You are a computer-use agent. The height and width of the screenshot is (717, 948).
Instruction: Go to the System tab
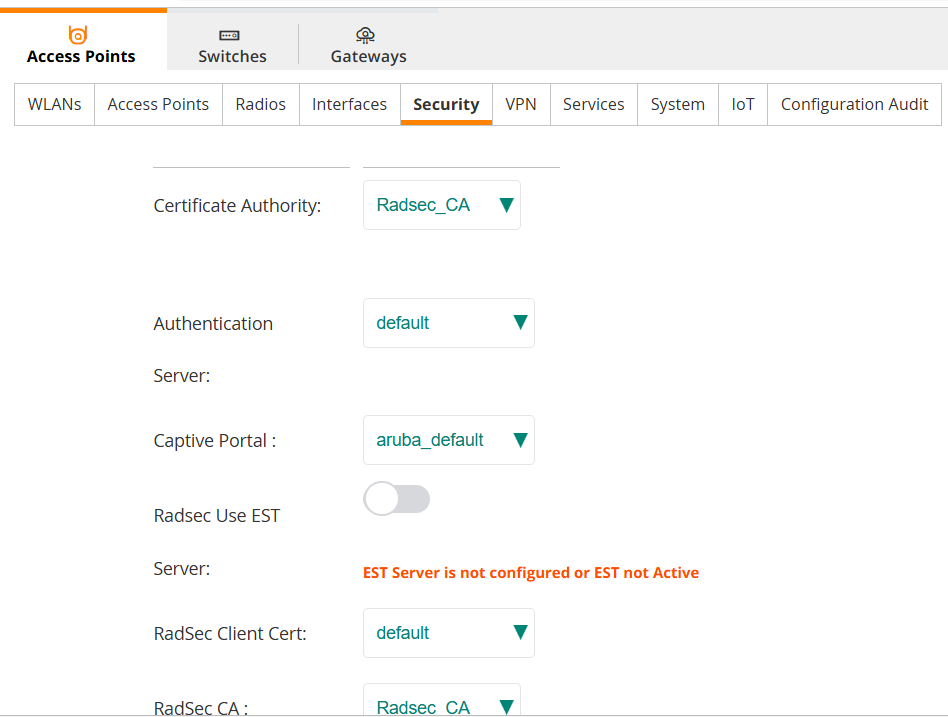(x=678, y=105)
